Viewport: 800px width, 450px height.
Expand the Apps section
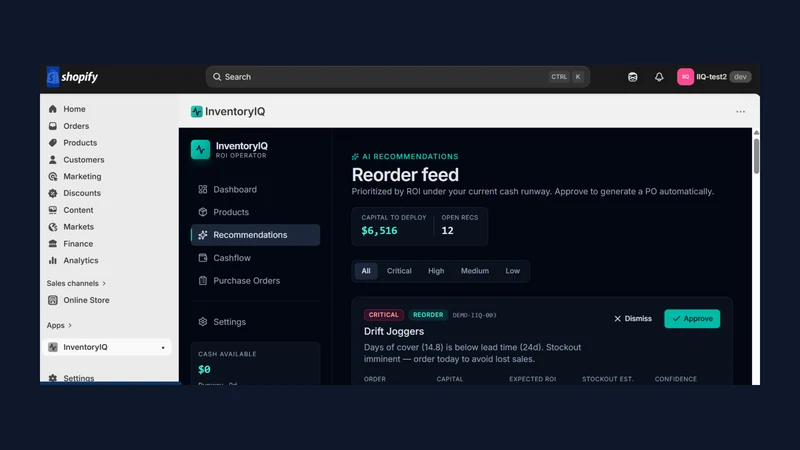pyautogui.click(x=59, y=326)
